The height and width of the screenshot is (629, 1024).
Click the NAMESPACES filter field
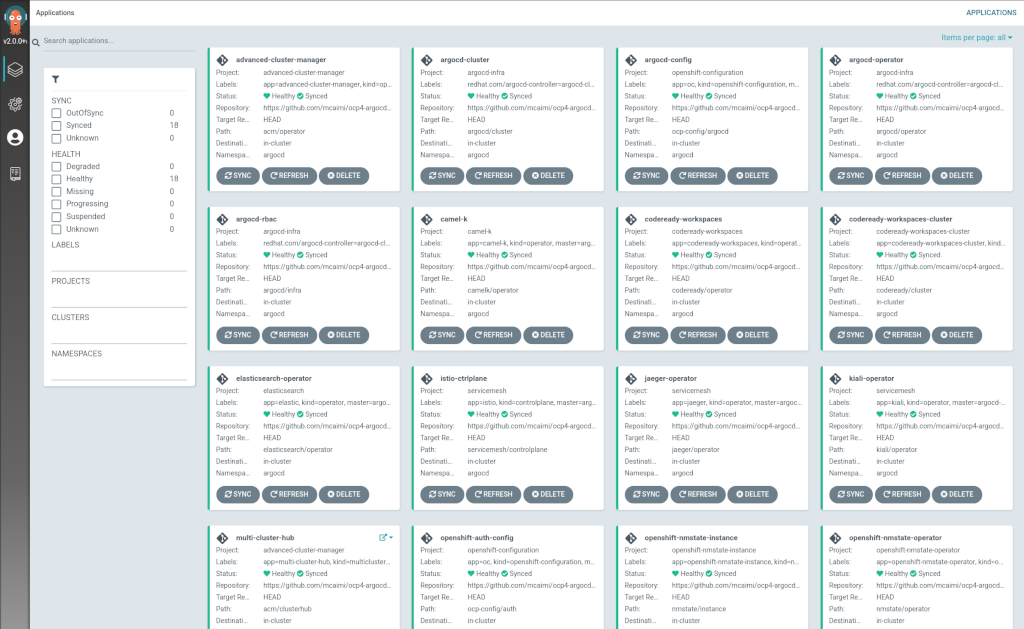pos(119,371)
